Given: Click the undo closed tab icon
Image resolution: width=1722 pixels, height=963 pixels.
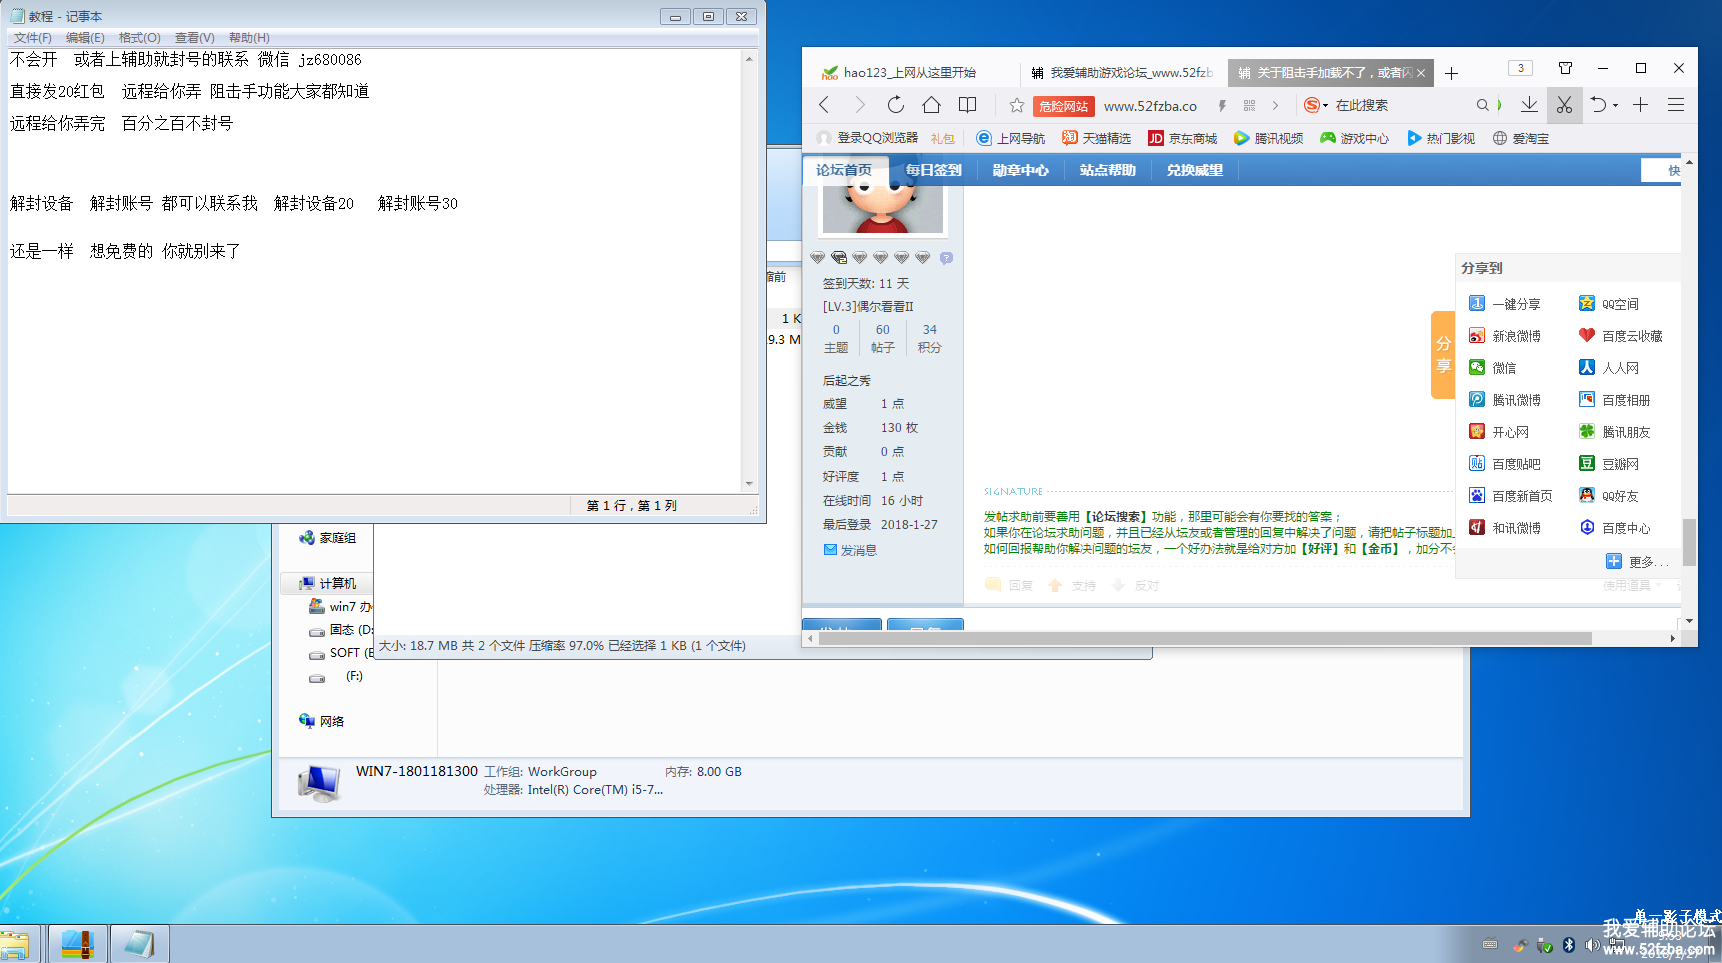Looking at the screenshot, I should tap(1599, 105).
